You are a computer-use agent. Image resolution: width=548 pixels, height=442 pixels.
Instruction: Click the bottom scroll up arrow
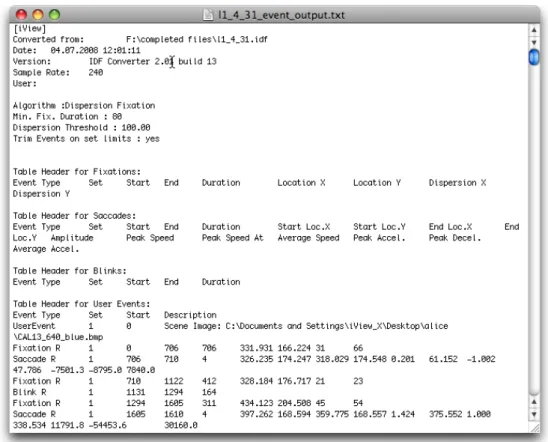pyautogui.click(x=534, y=402)
